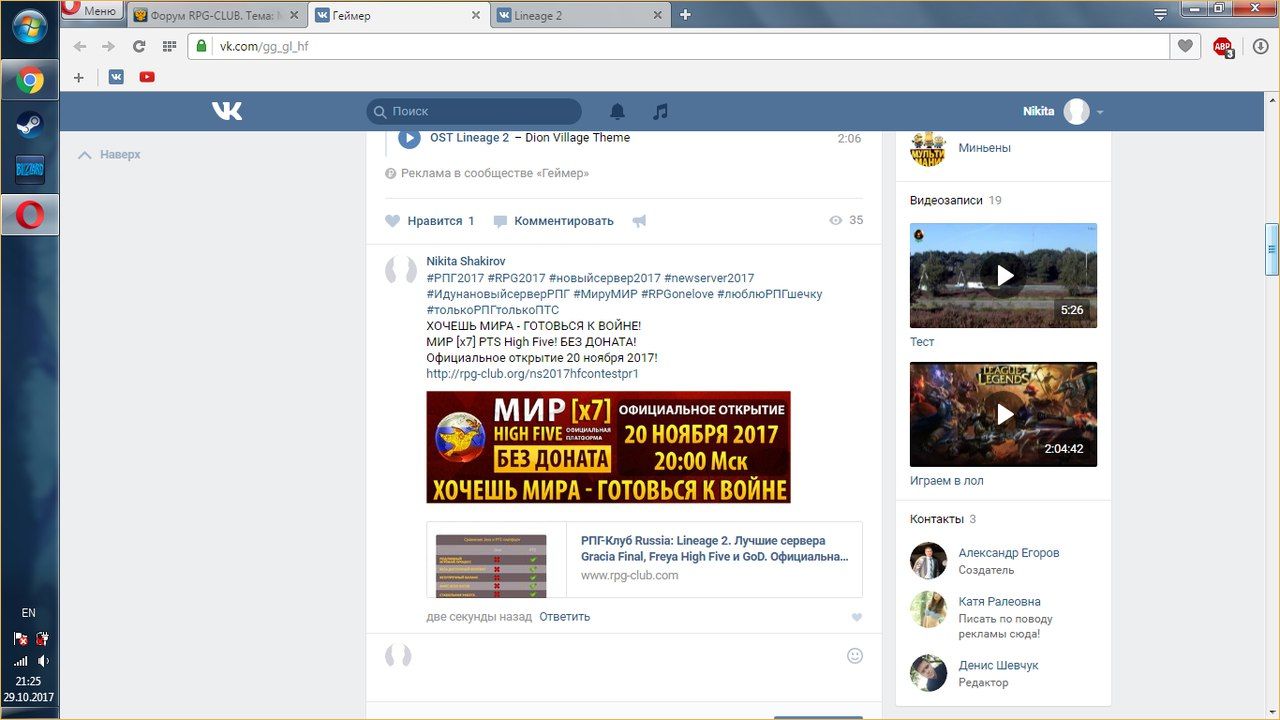
Task: Open Opera from the taskbar
Action: [29, 214]
